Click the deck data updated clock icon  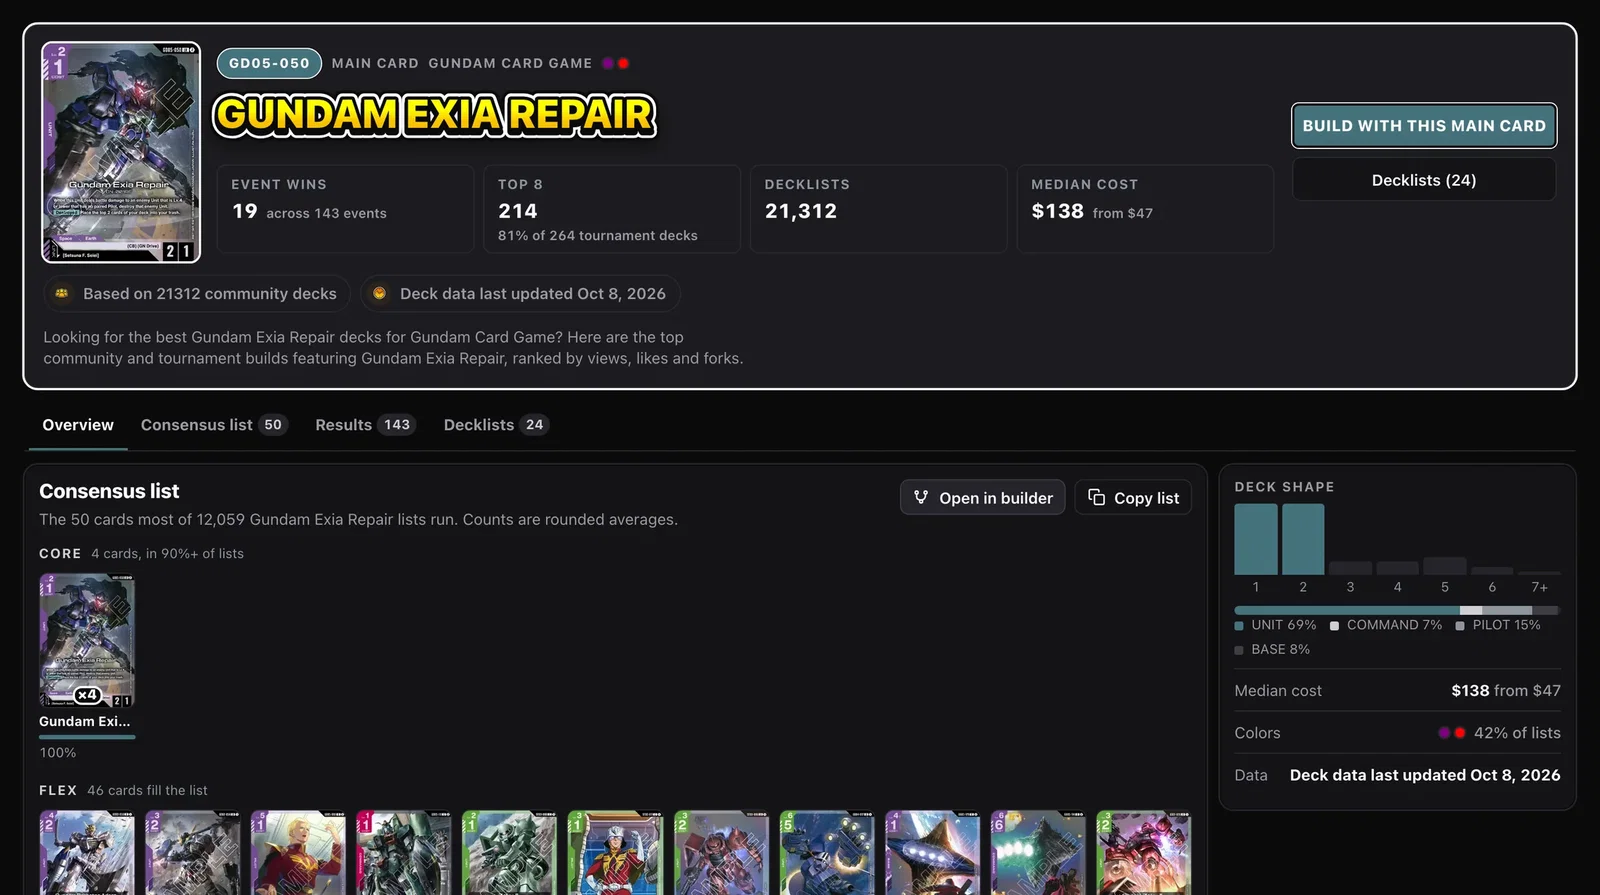pyautogui.click(x=379, y=293)
